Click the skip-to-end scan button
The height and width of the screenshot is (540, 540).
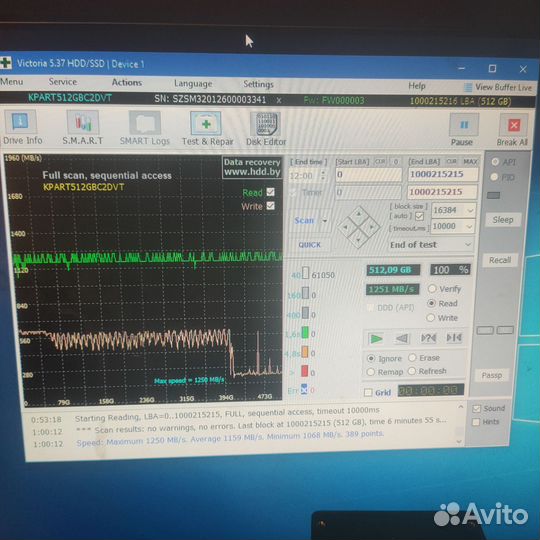[x=454, y=337]
